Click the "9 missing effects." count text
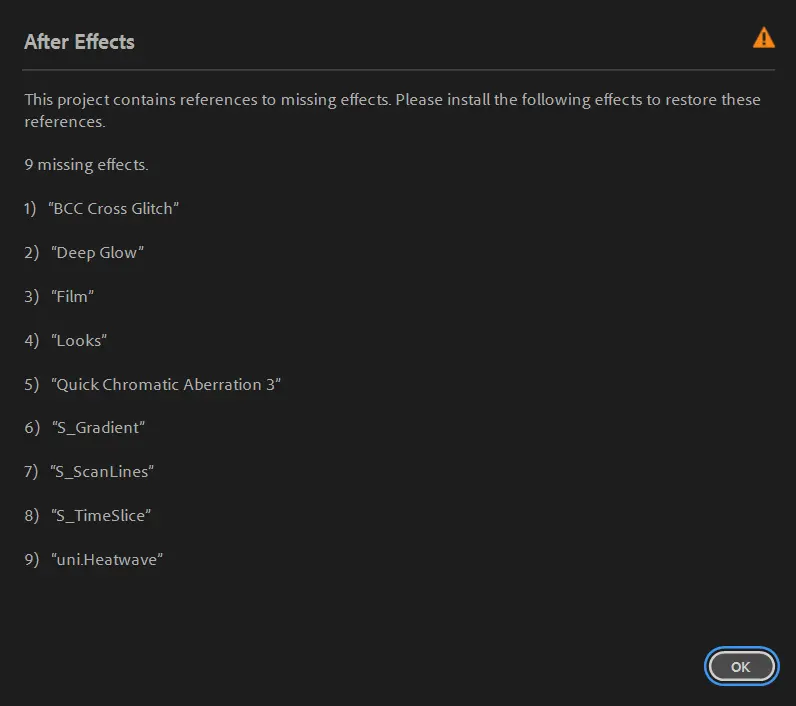The width and height of the screenshot is (796, 706). (x=86, y=164)
